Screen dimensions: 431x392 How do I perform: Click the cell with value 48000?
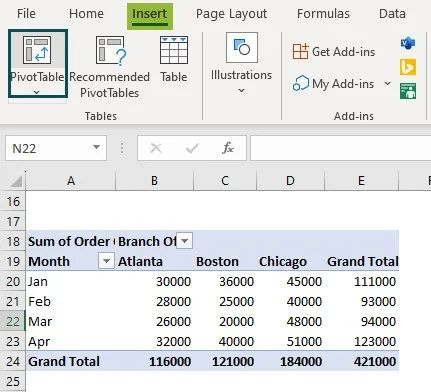click(290, 321)
